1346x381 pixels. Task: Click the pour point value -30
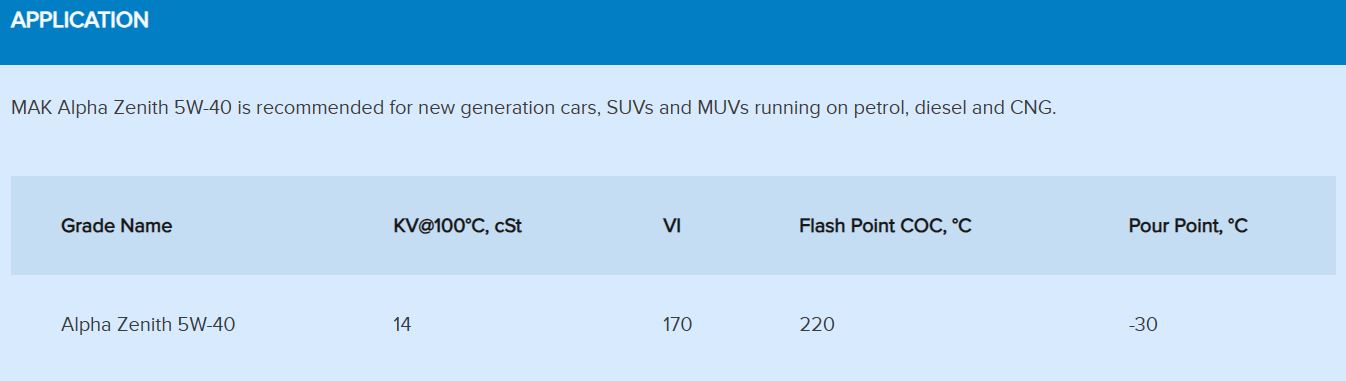click(x=1143, y=324)
